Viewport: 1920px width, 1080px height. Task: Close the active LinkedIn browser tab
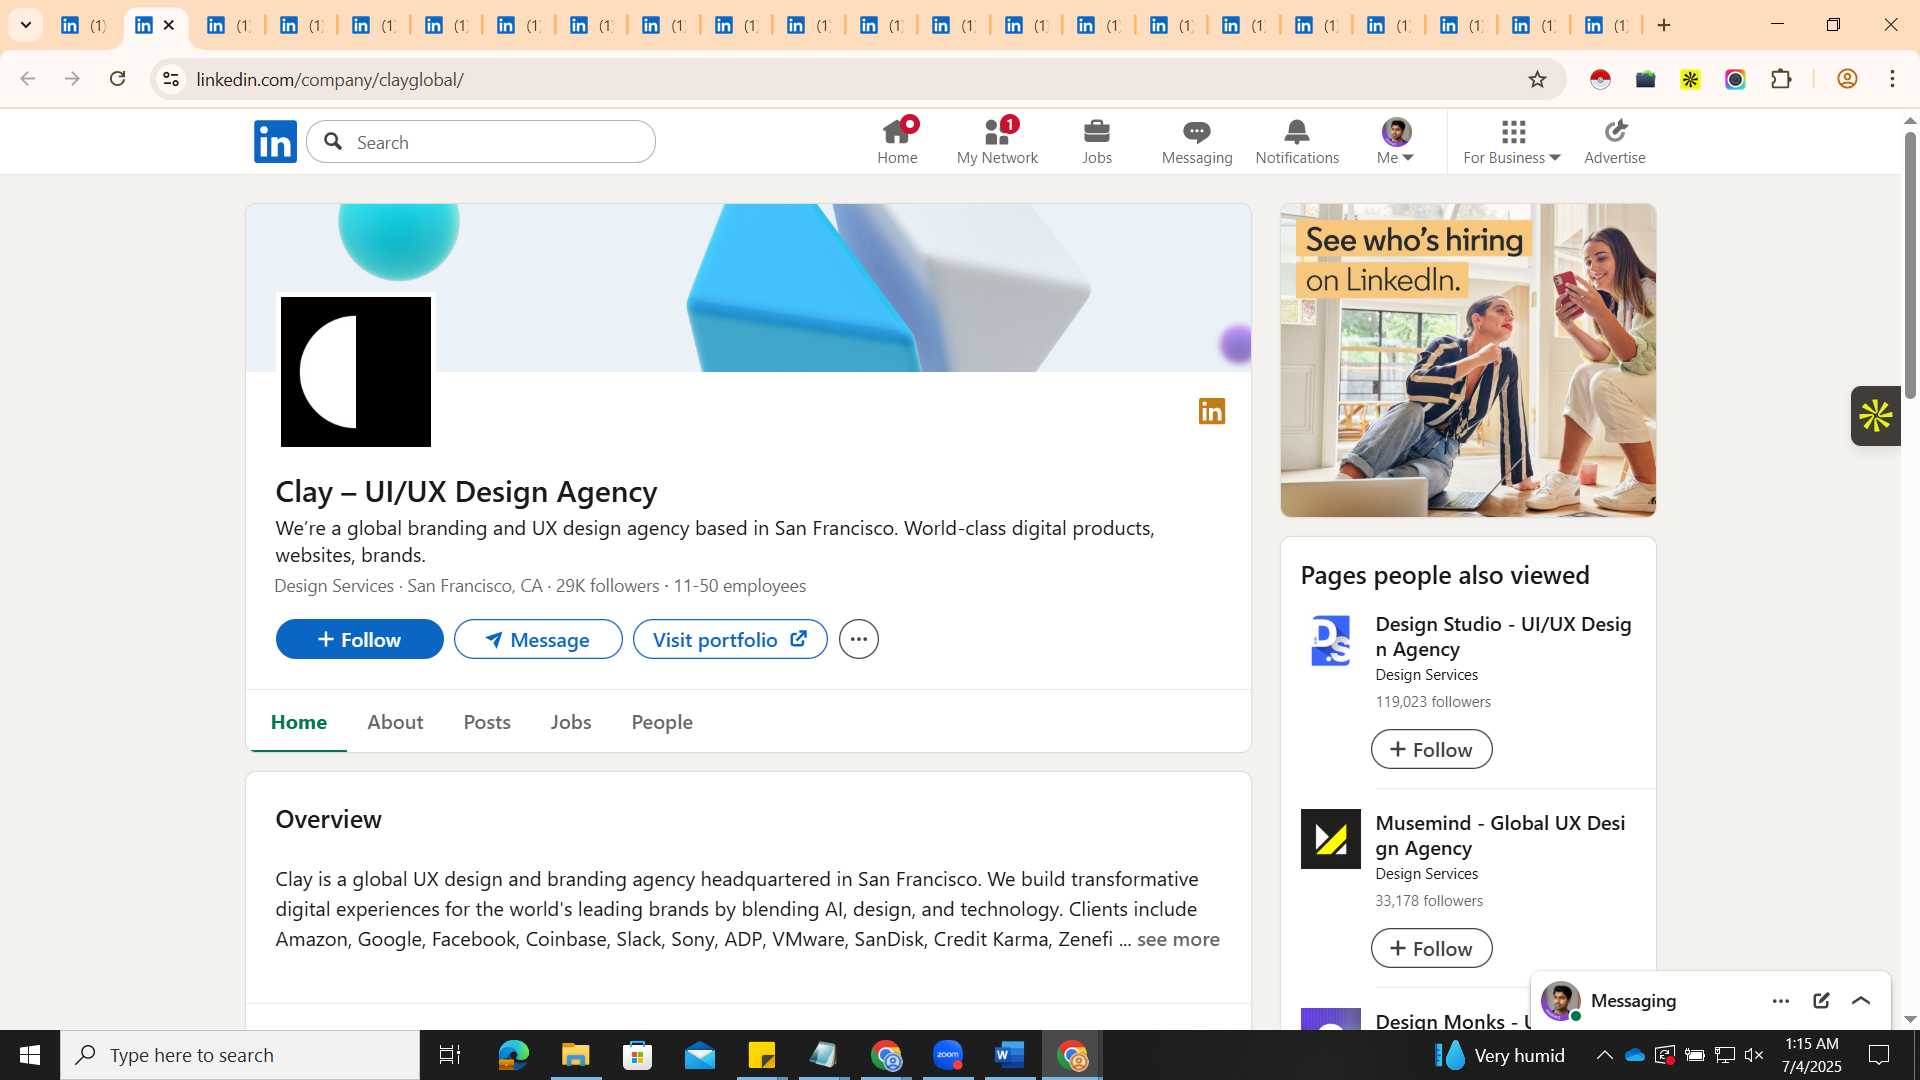169,25
